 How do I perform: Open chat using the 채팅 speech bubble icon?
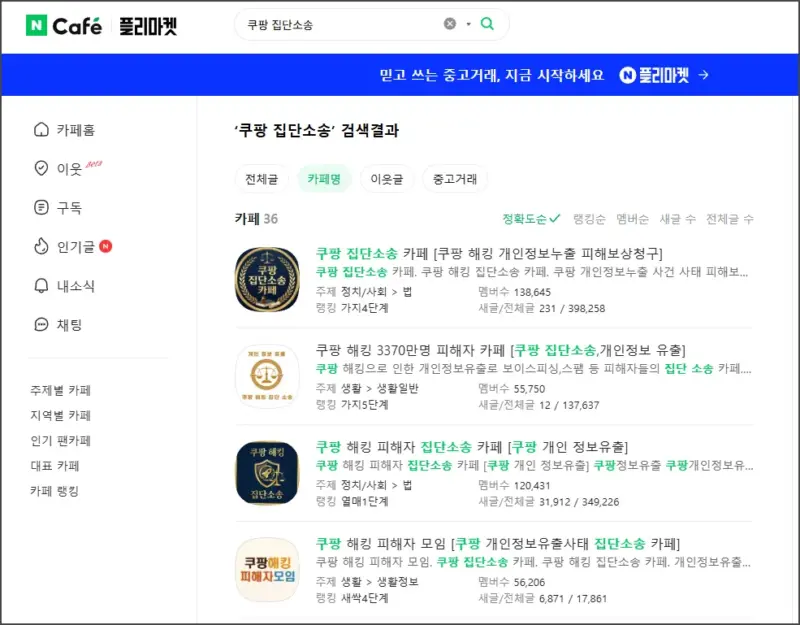[x=40, y=324]
